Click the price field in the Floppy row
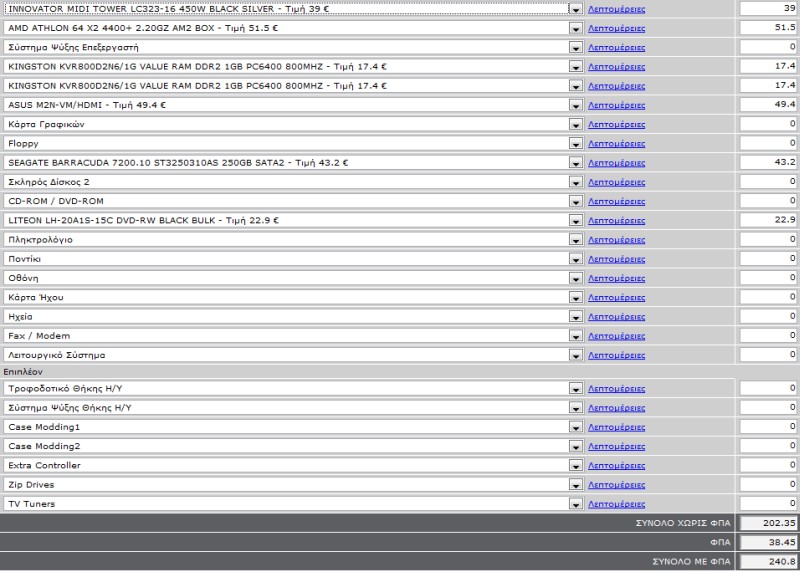The image size is (800, 572). click(x=768, y=143)
